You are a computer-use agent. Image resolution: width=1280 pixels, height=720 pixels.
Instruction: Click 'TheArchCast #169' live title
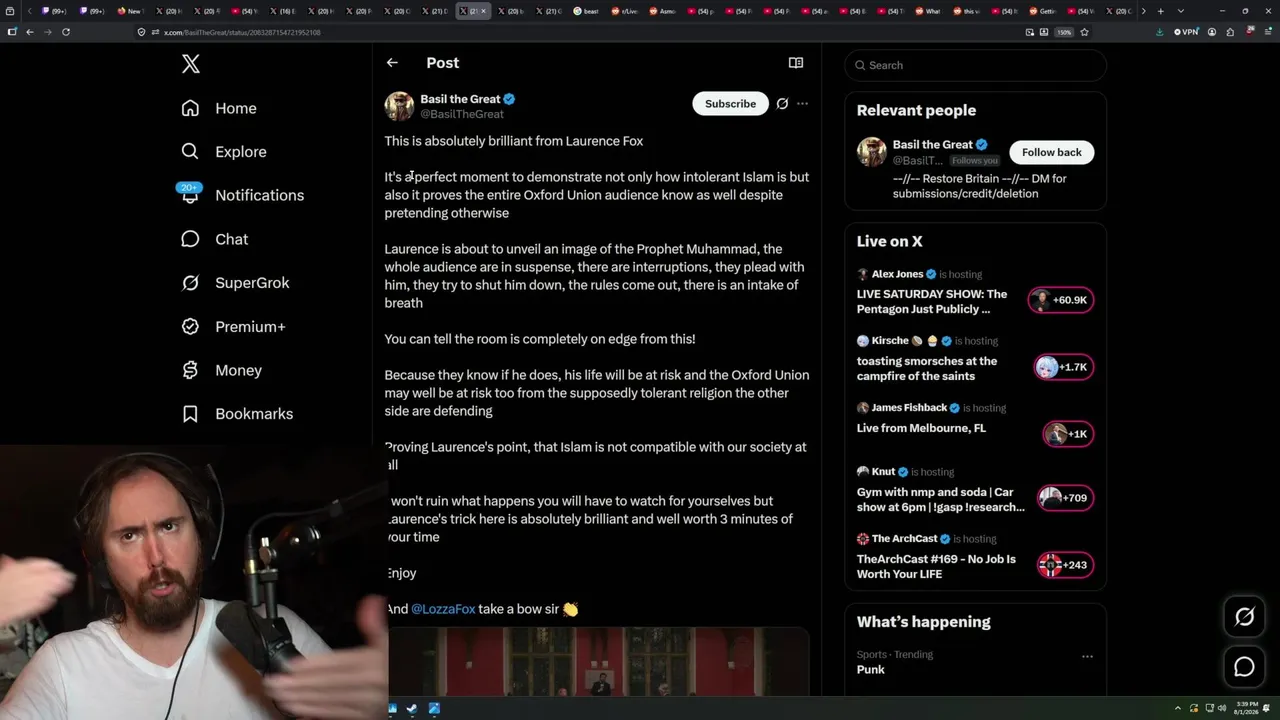(936, 566)
